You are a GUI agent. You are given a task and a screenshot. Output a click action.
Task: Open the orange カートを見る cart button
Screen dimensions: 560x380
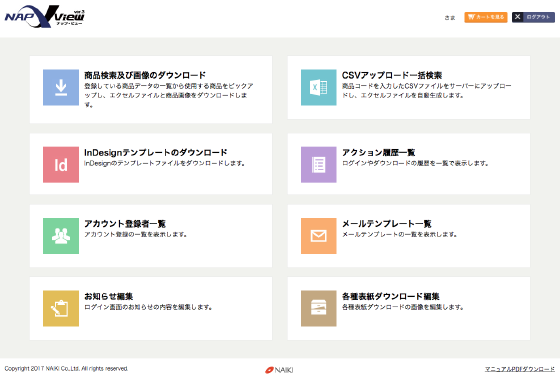[x=486, y=17]
